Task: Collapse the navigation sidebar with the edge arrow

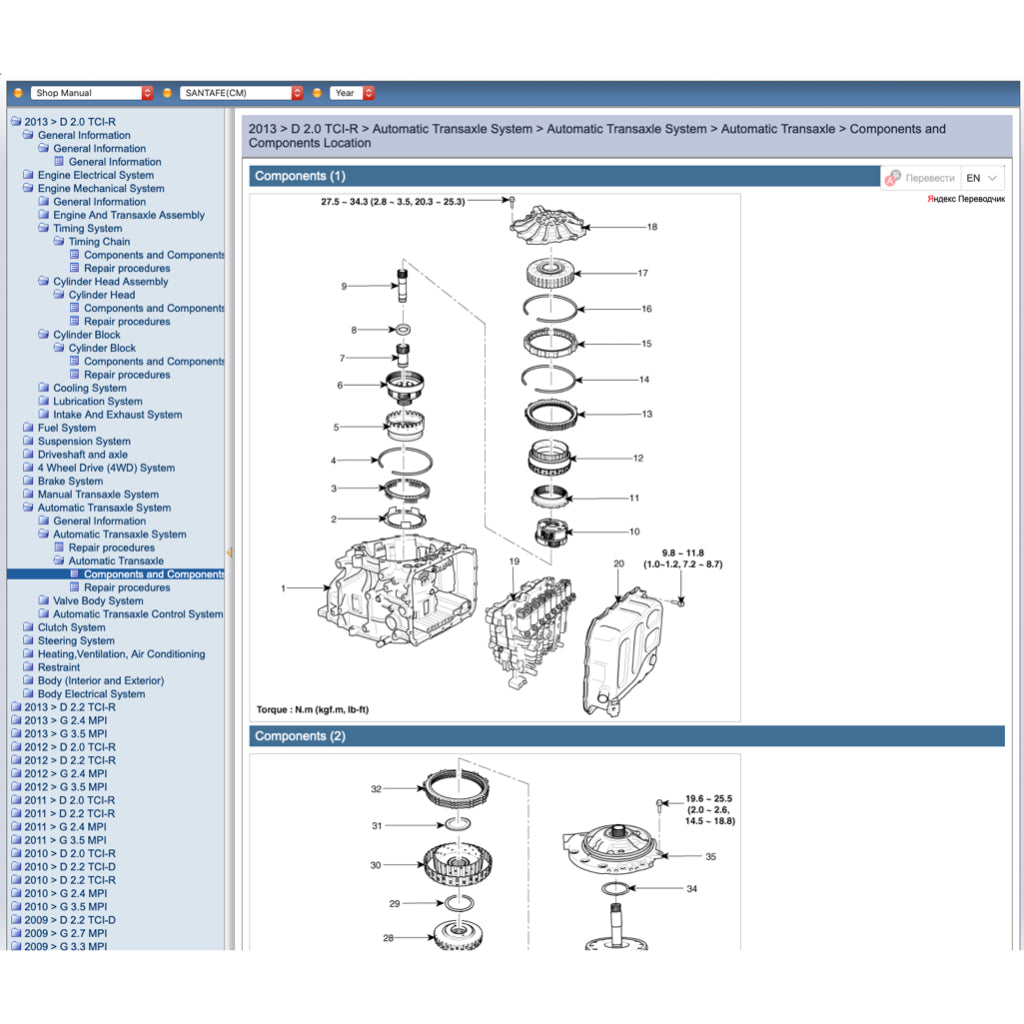Action: tap(230, 550)
